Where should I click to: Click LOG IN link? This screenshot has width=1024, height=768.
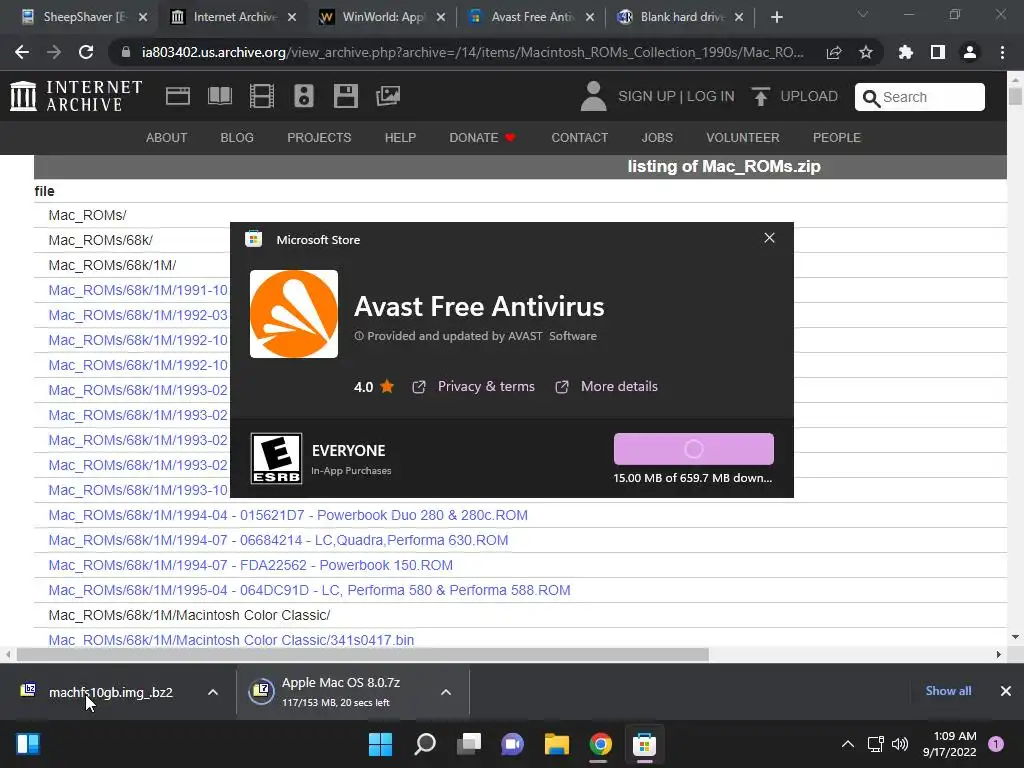click(711, 97)
